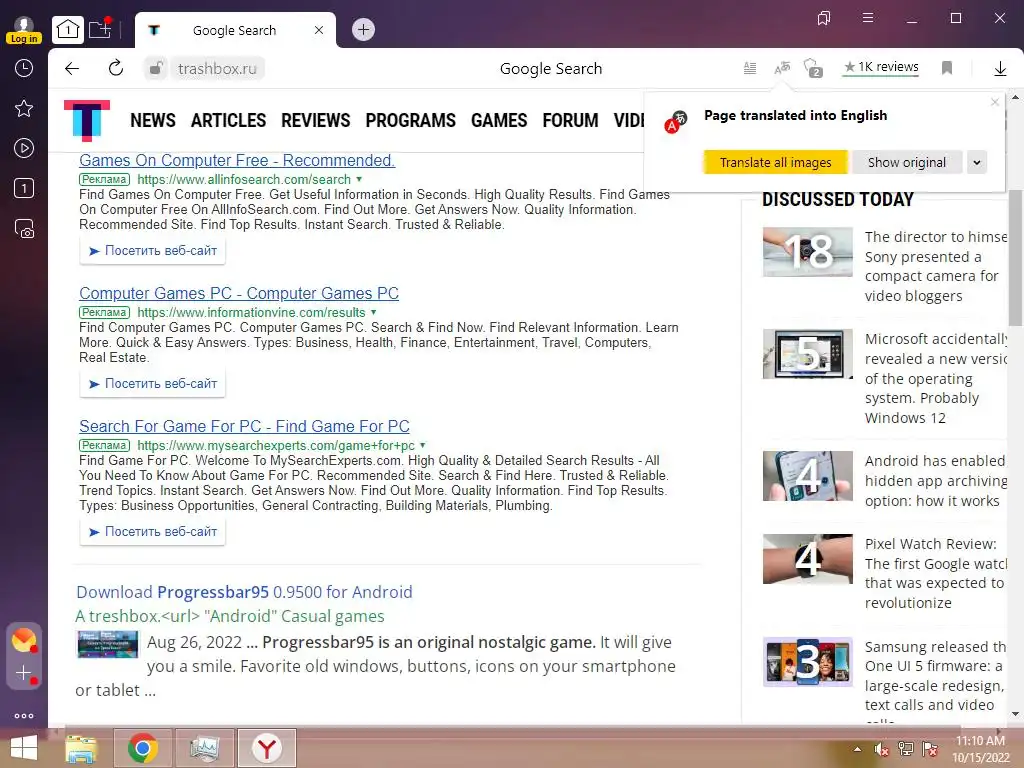Open the tabs counter icon in sidebar

coord(24,189)
